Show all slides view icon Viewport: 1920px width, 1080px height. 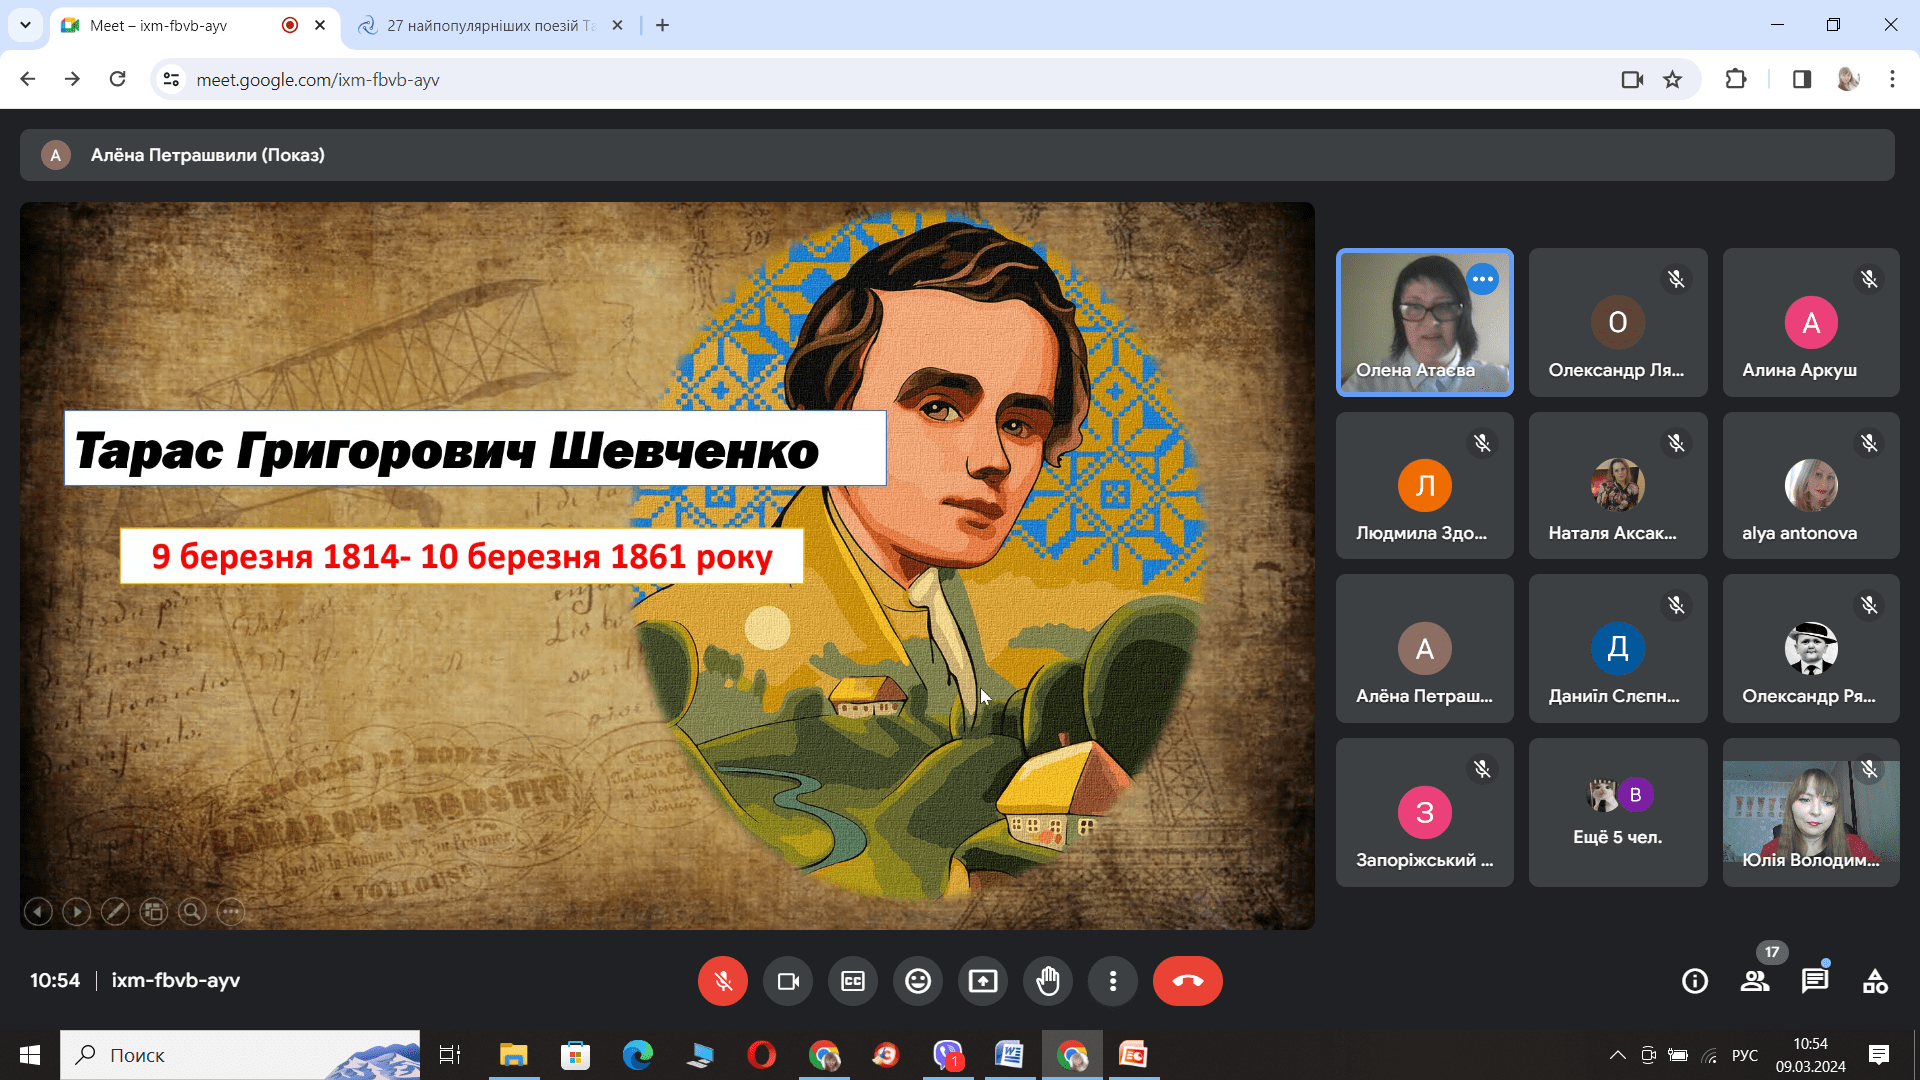tap(154, 911)
